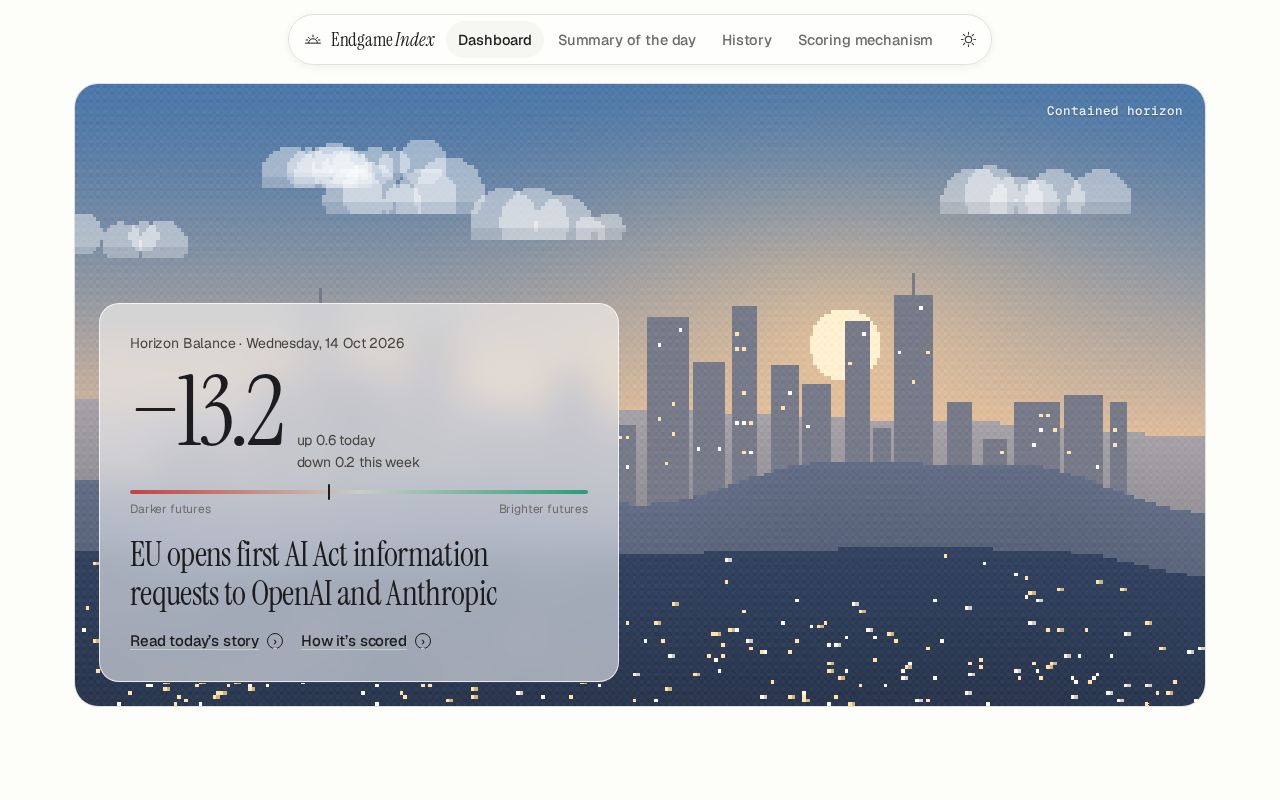Toggle the light/dark theme sun icon

pos(968,40)
